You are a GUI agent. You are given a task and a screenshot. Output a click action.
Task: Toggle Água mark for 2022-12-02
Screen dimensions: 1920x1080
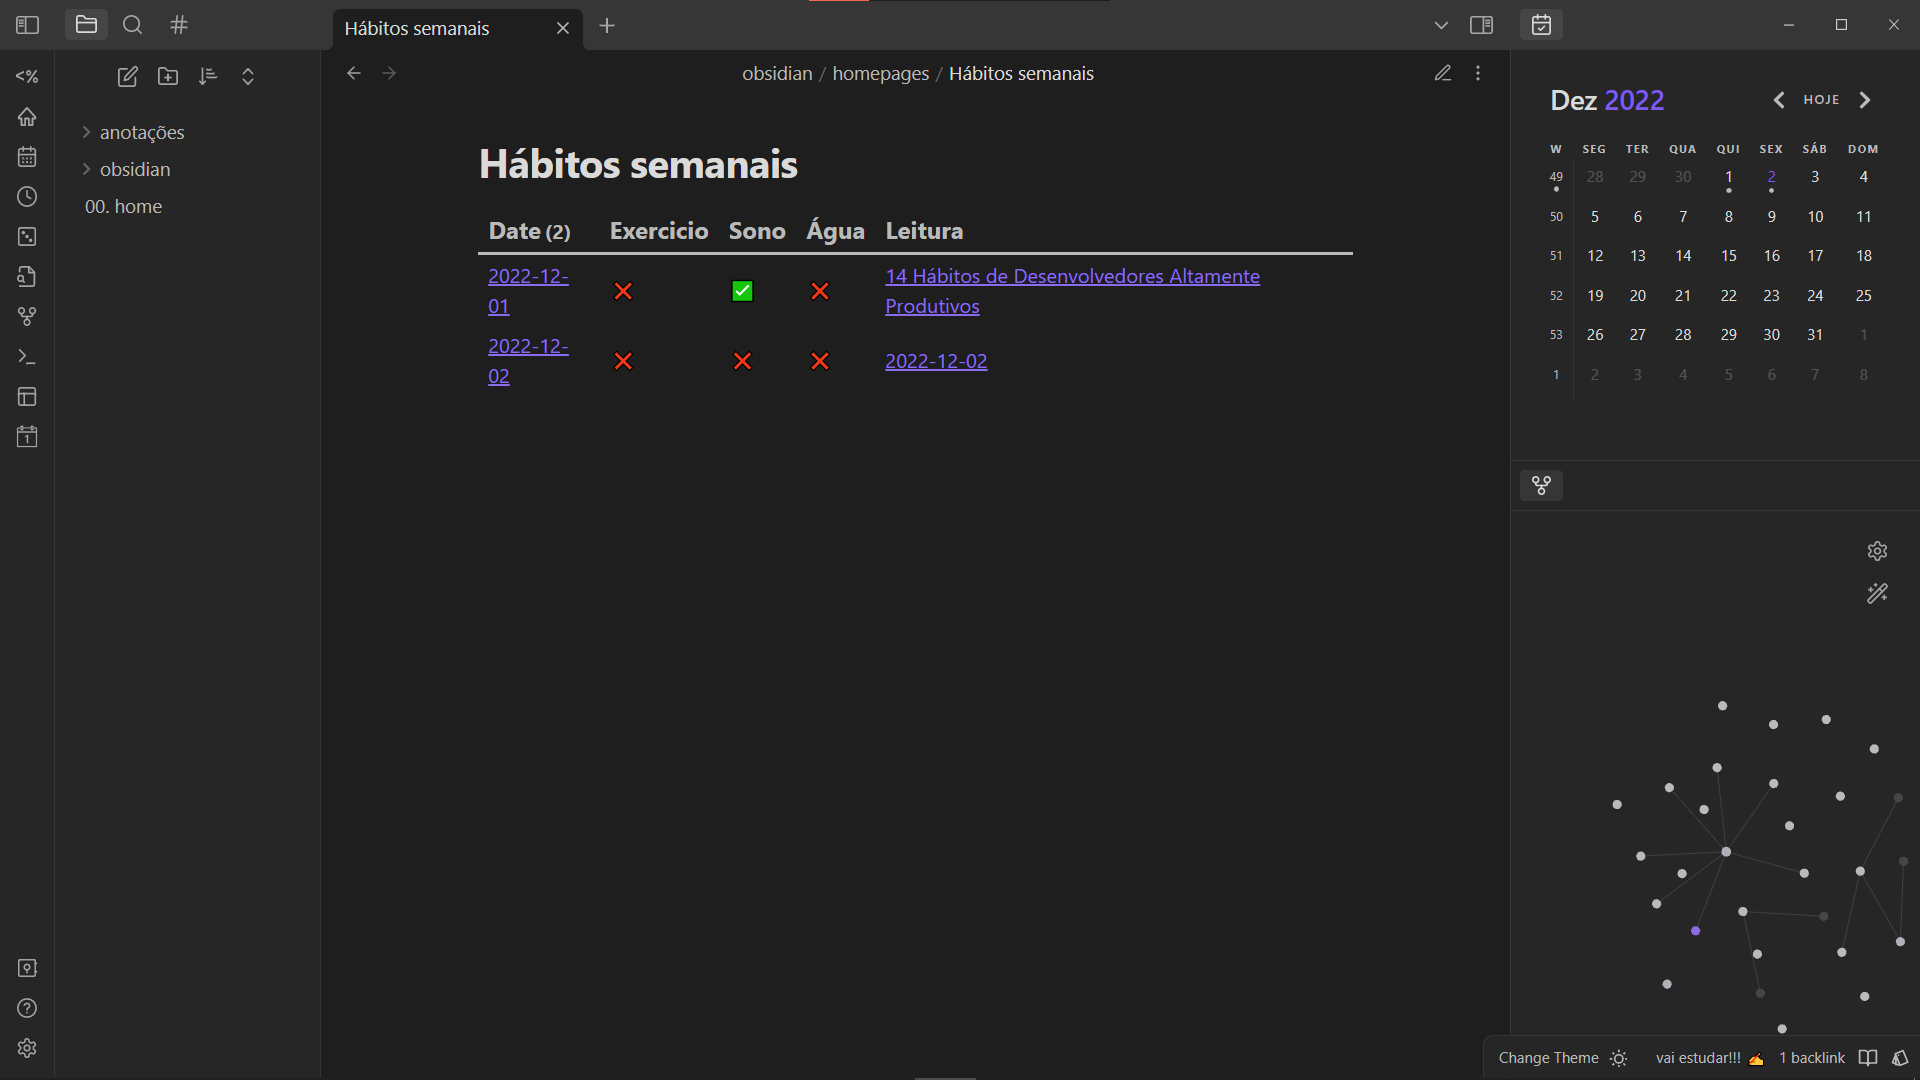[x=820, y=361]
